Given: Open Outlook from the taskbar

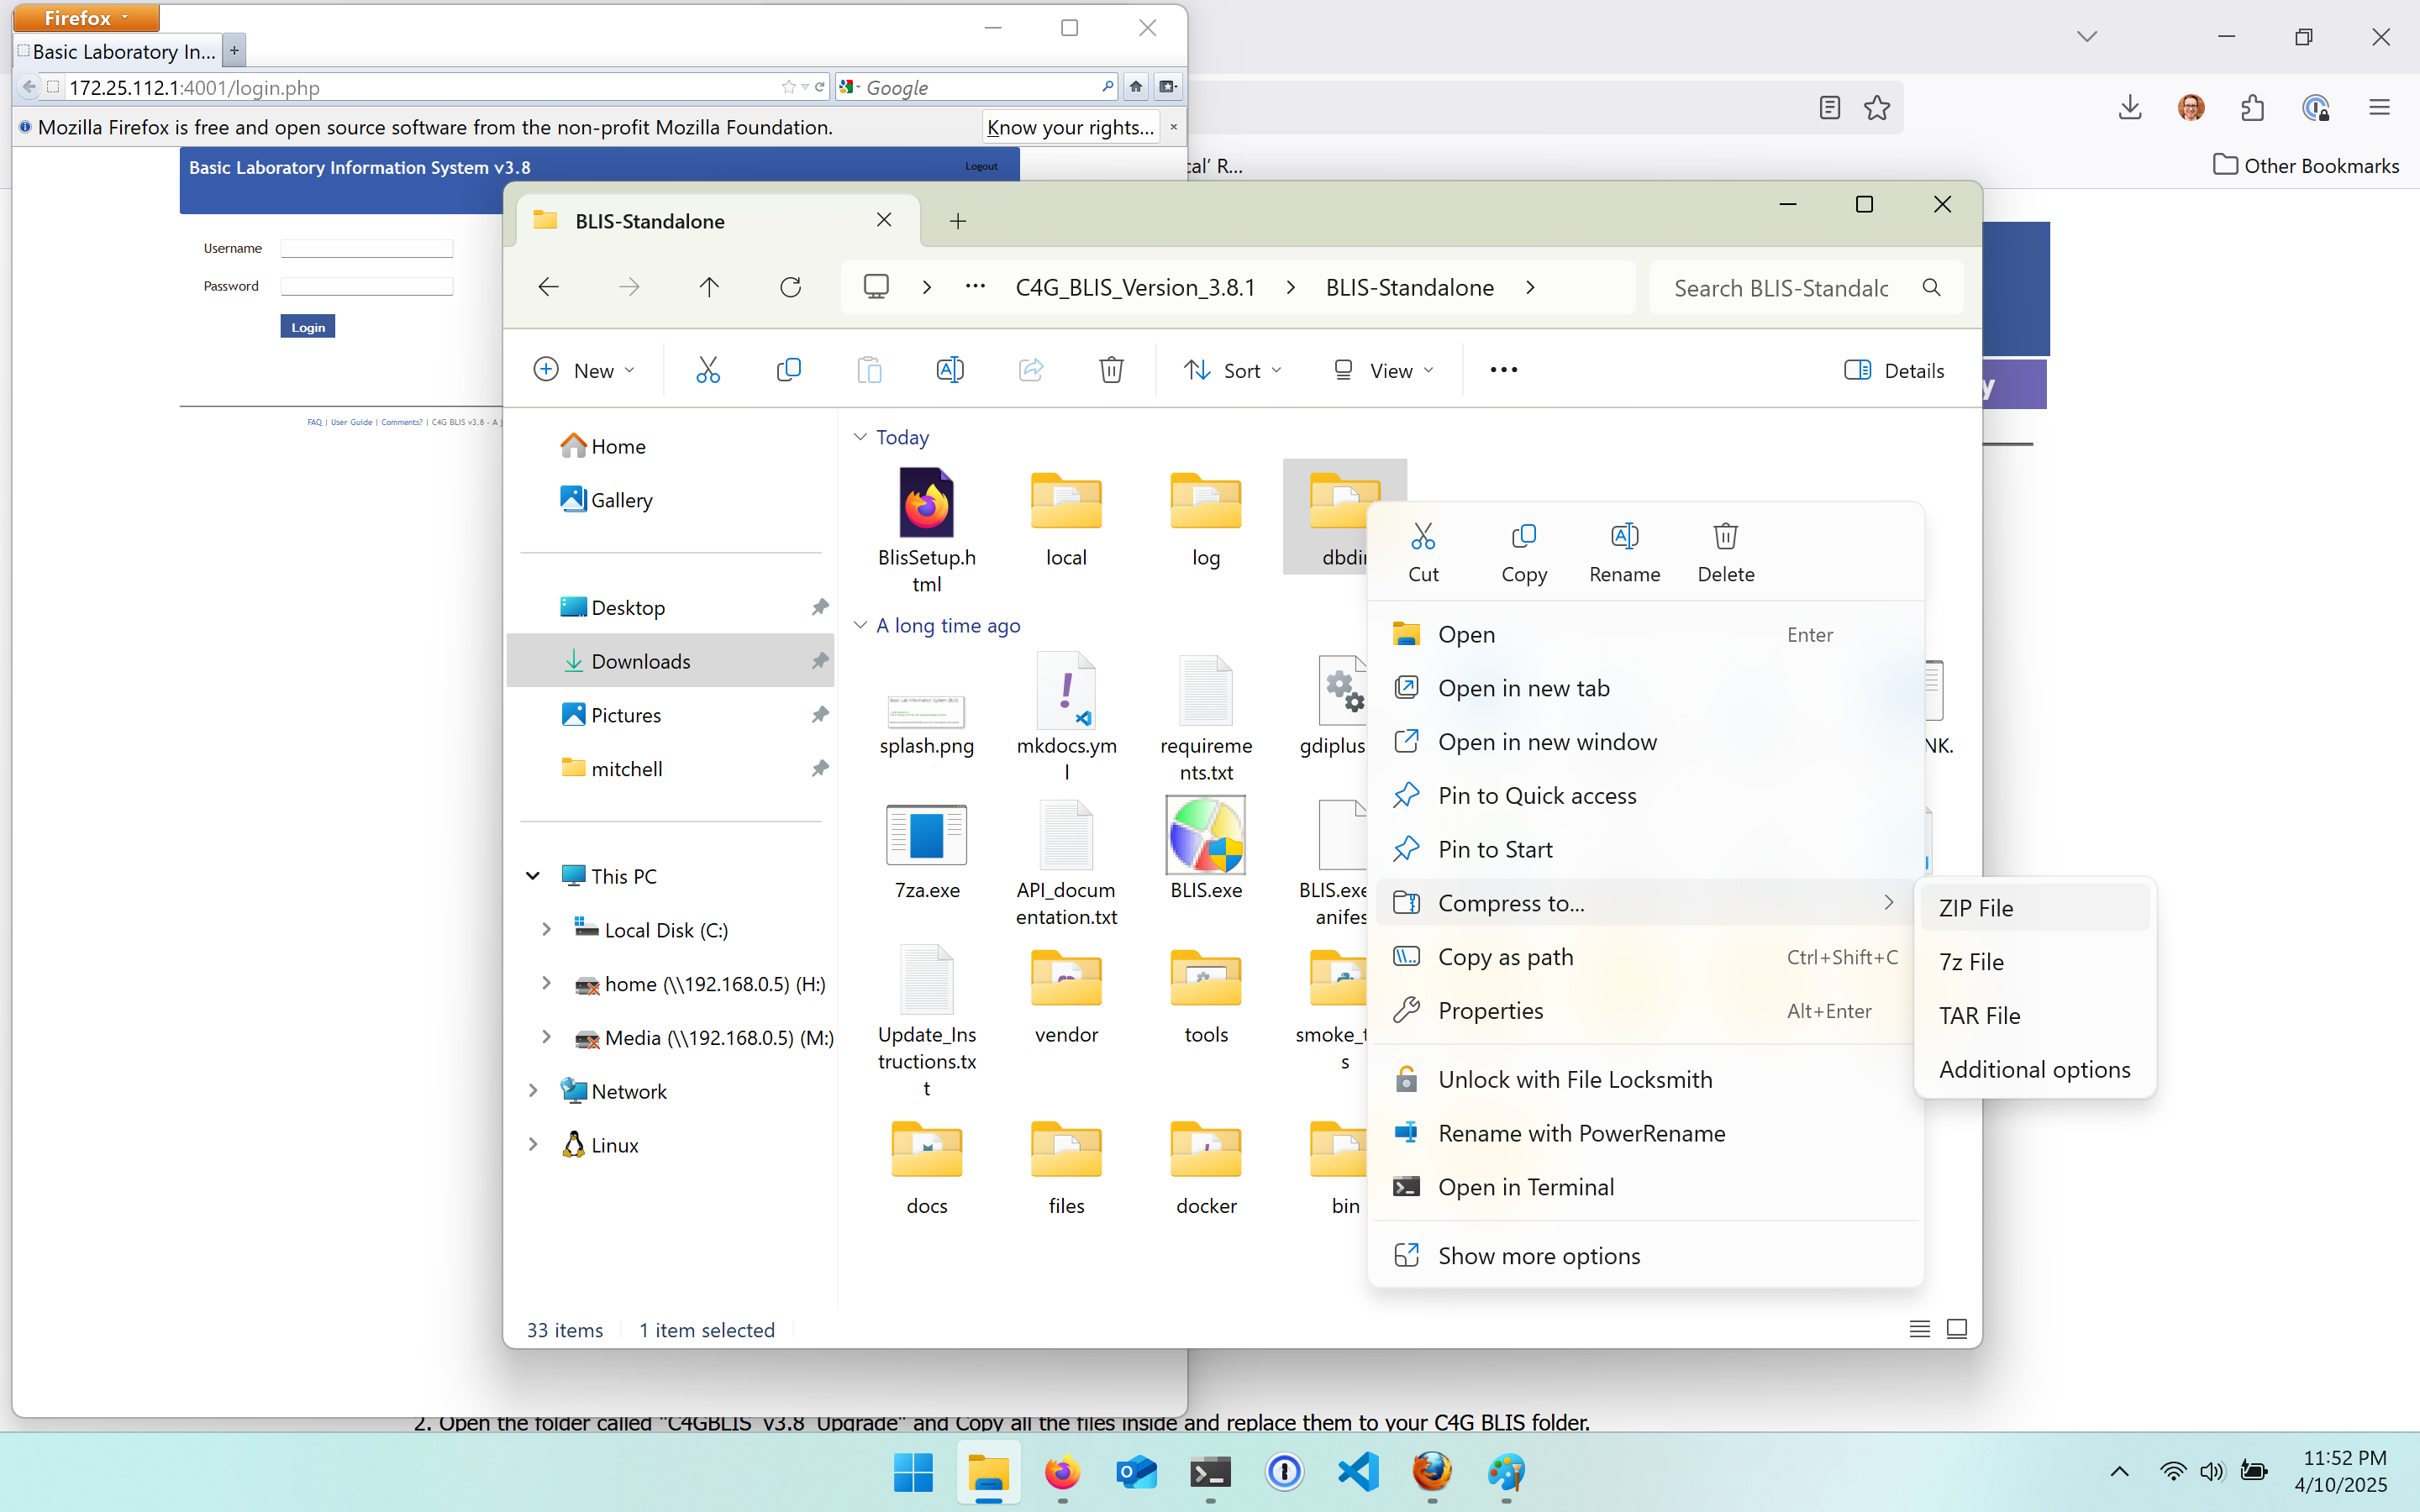Looking at the screenshot, I should pyautogui.click(x=1136, y=1472).
